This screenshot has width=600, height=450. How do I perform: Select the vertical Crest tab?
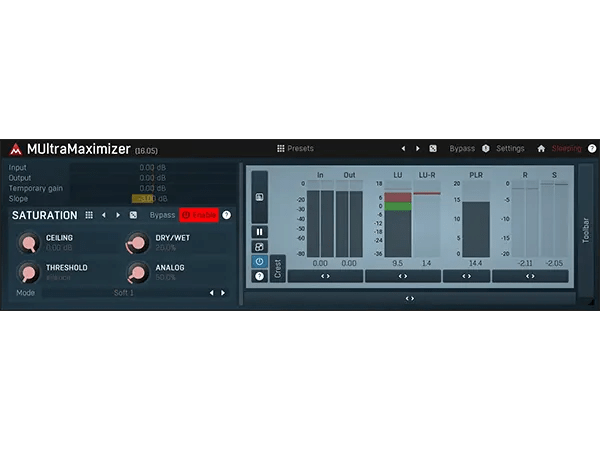[278, 269]
